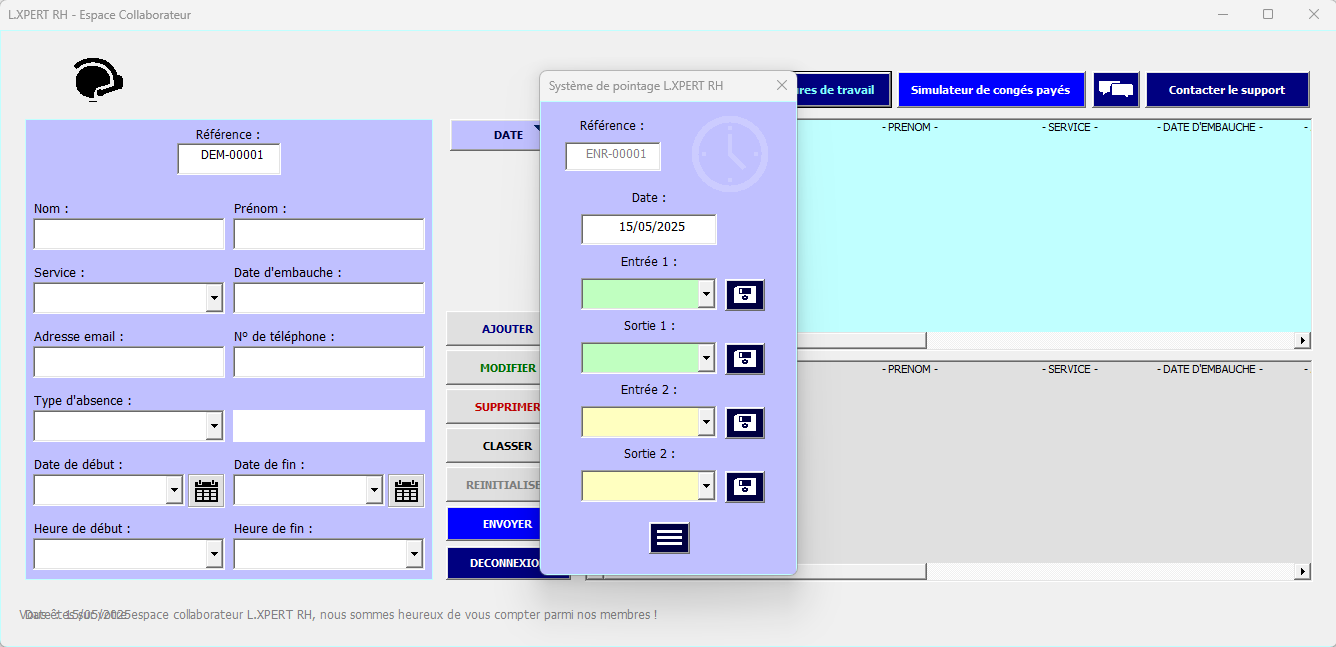Viewport: 1336px width, 647px height.
Task: Open the chat messages icon button
Action: [x=1116, y=90]
